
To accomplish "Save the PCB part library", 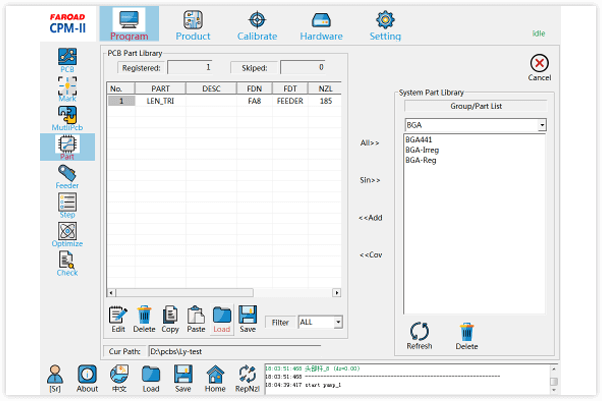I will [248, 319].
